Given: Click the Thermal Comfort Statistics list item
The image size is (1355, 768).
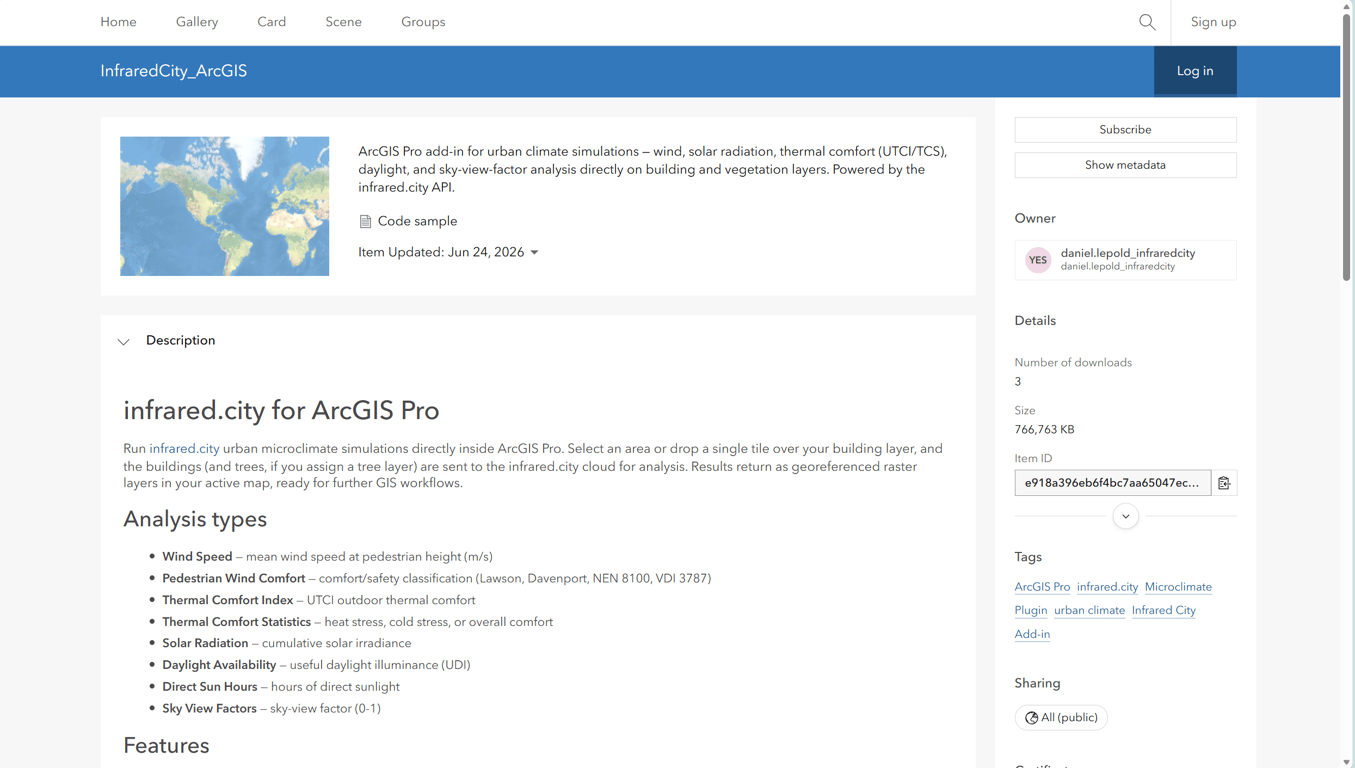Looking at the screenshot, I should (357, 622).
